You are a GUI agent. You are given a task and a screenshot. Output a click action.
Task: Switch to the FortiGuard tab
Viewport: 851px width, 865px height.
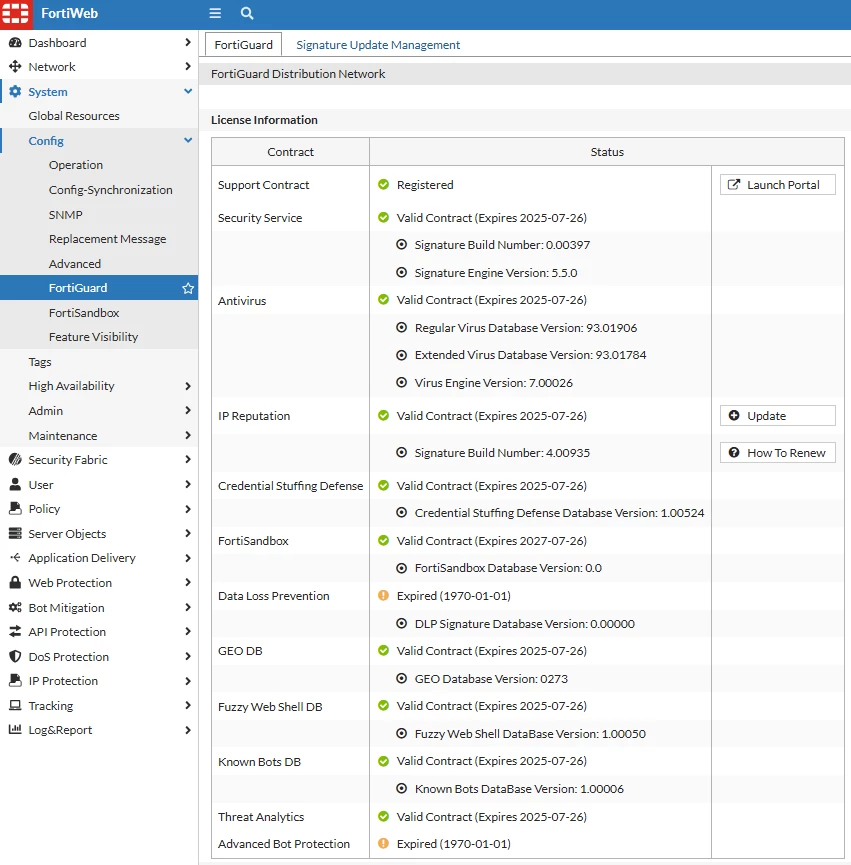[243, 45]
